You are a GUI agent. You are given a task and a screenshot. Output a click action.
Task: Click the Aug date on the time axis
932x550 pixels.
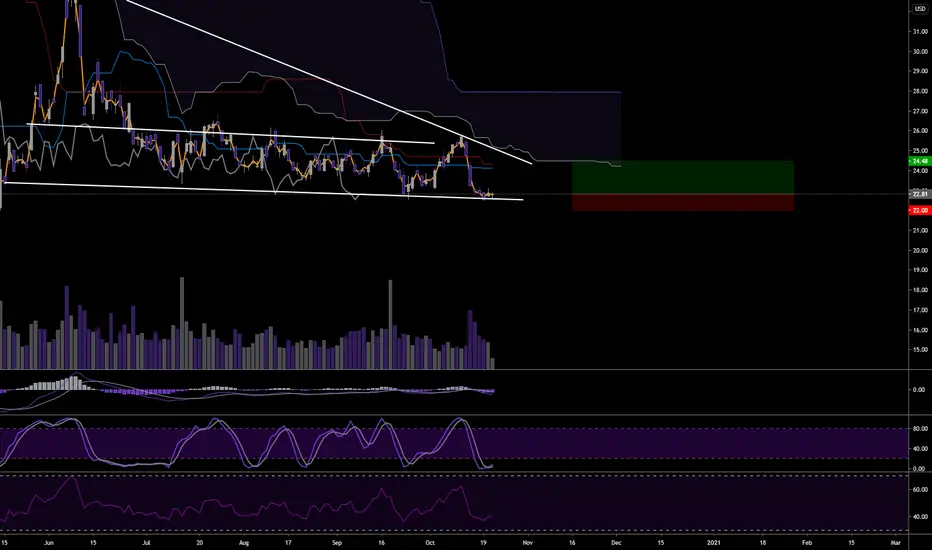(243, 543)
